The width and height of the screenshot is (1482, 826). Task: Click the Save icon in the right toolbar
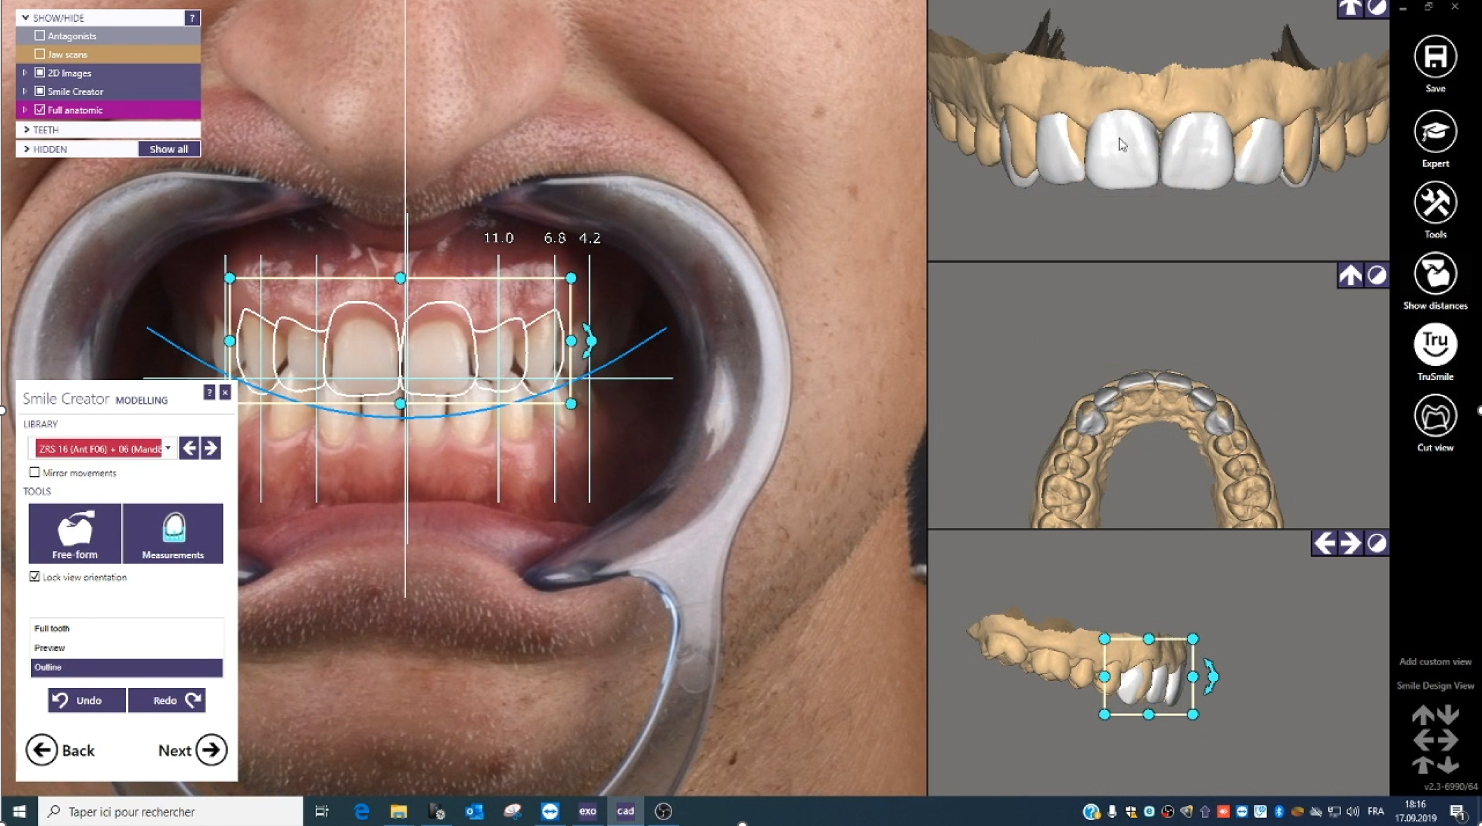[1435, 57]
